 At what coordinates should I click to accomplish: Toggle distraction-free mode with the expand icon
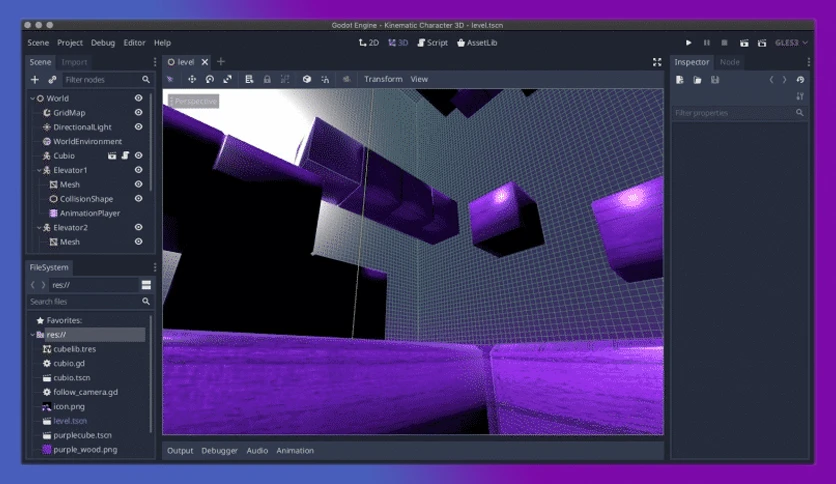pos(657,62)
